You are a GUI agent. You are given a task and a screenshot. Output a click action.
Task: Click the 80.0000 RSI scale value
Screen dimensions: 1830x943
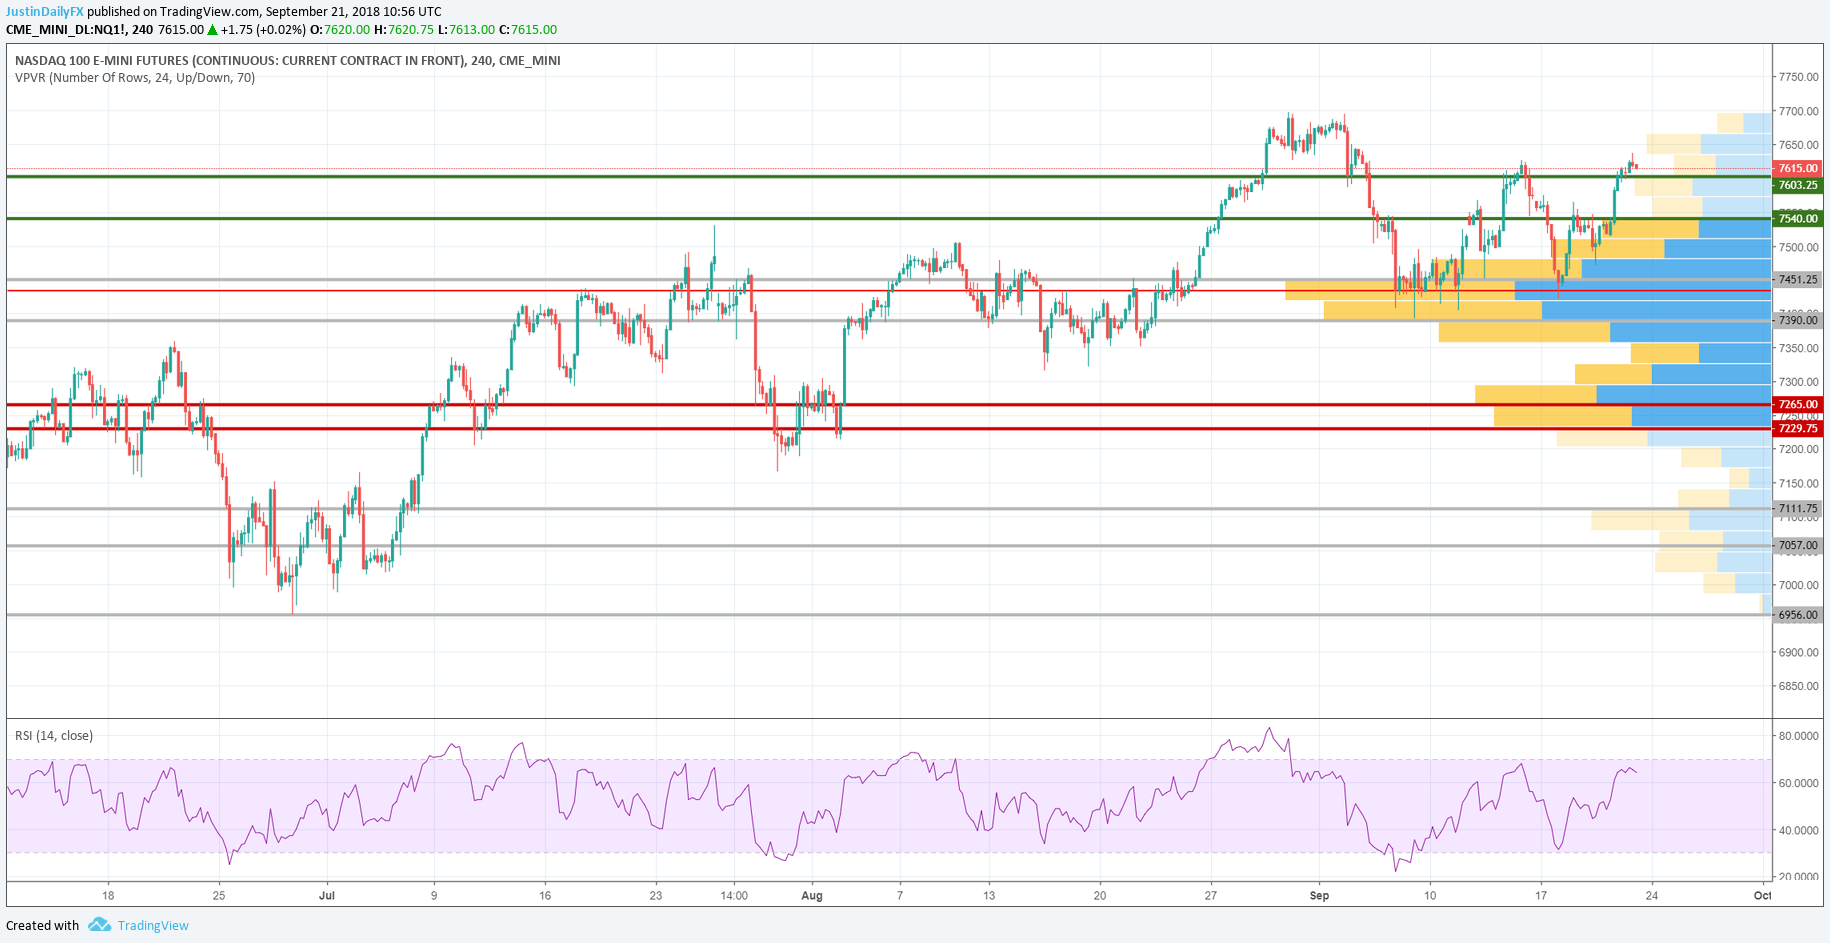point(1798,735)
